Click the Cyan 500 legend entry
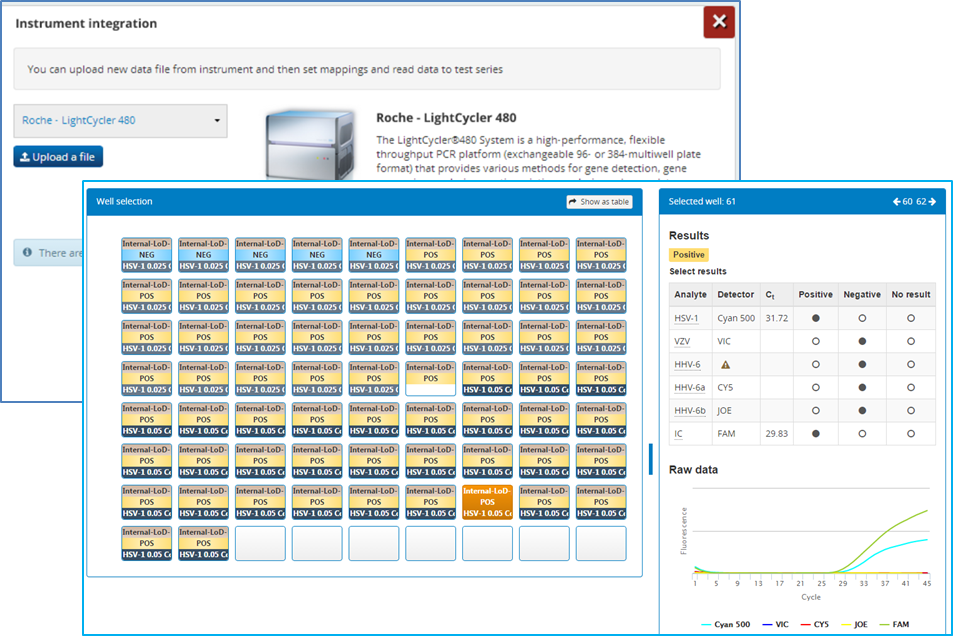 click(726, 624)
